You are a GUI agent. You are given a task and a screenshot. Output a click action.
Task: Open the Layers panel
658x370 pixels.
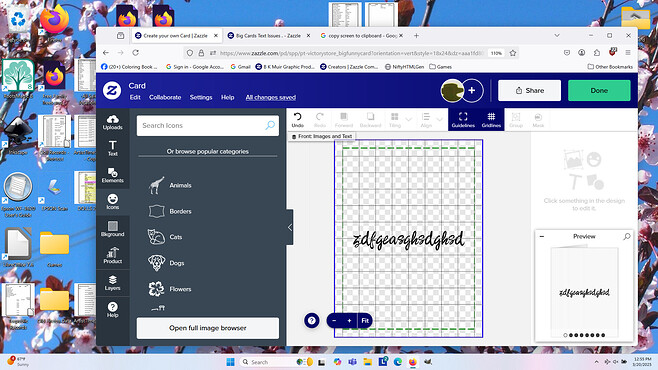pyautogui.click(x=112, y=283)
